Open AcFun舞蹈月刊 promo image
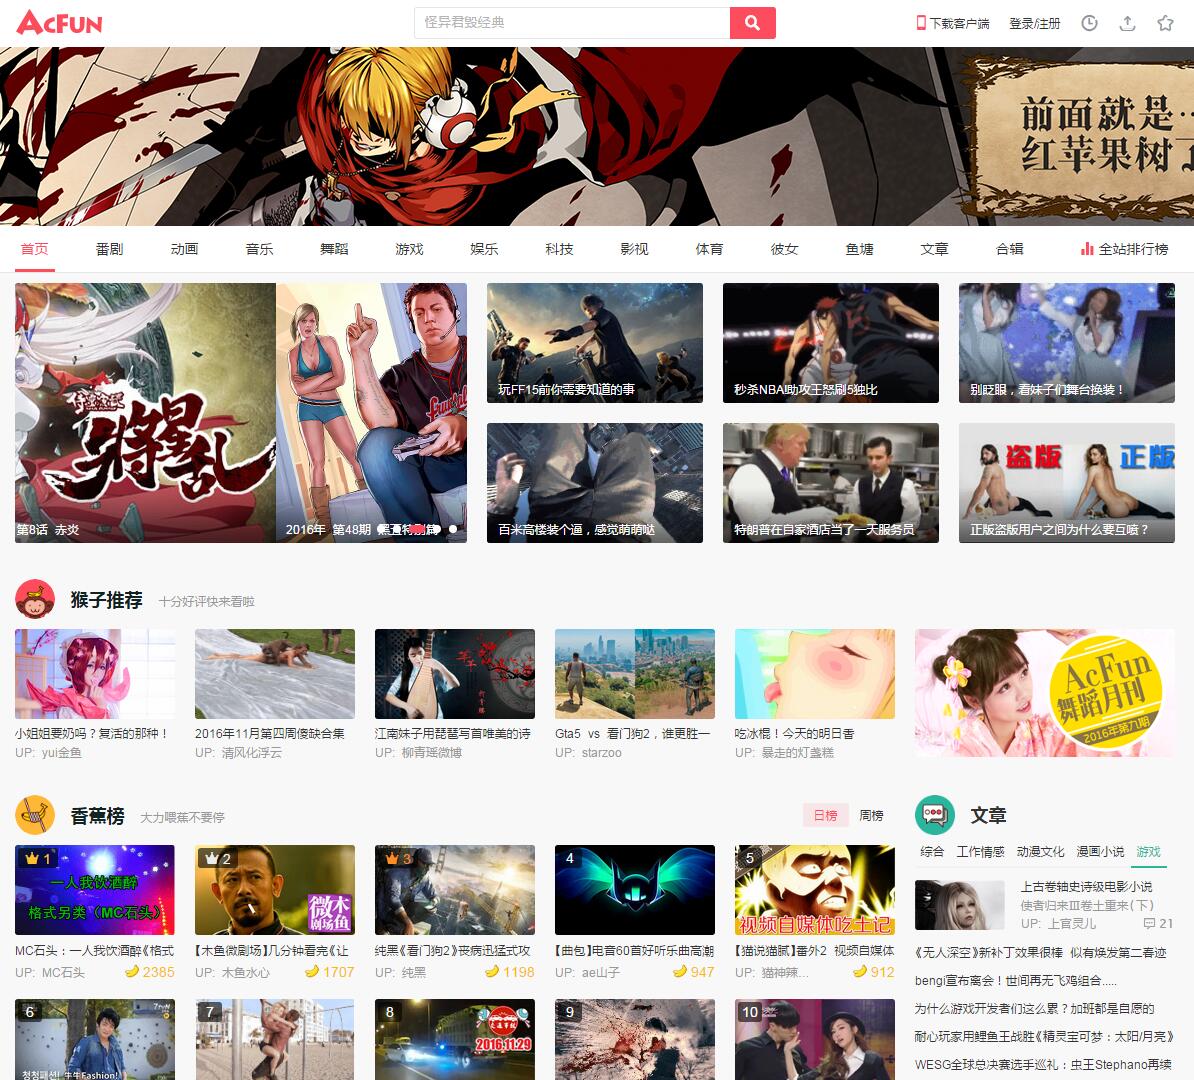 [x=1045, y=693]
